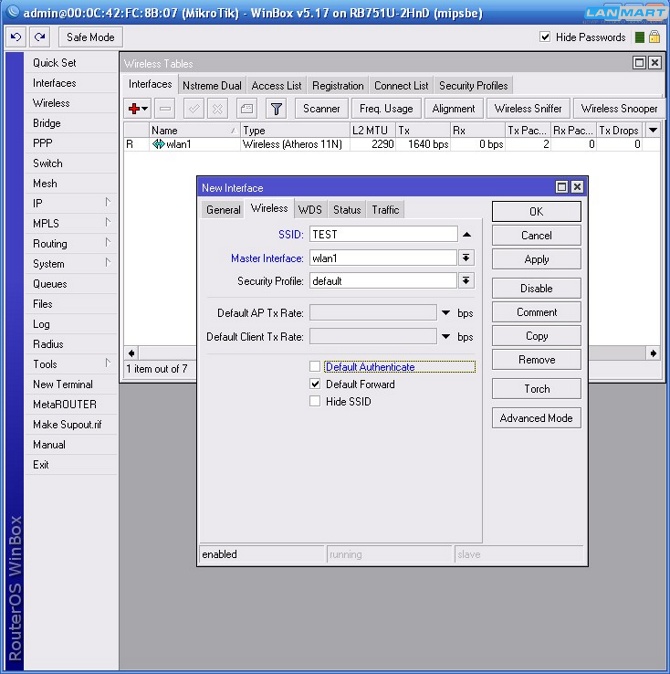This screenshot has width=670, height=674.
Task: Click the Filter funnel icon
Action: [x=276, y=109]
